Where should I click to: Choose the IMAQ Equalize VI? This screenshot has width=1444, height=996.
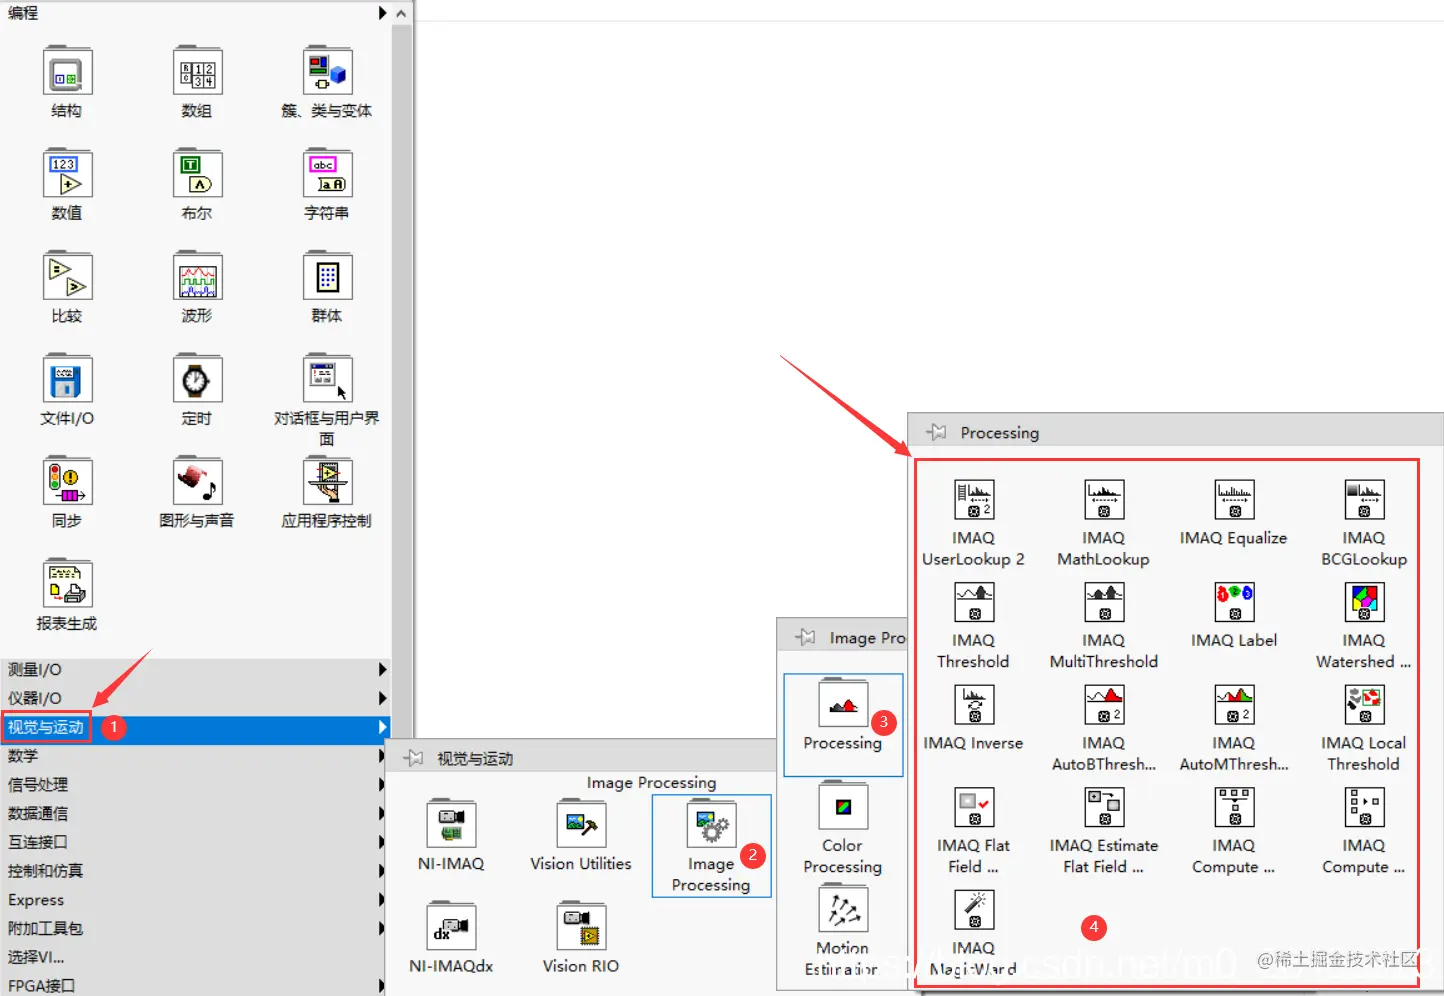click(1234, 500)
